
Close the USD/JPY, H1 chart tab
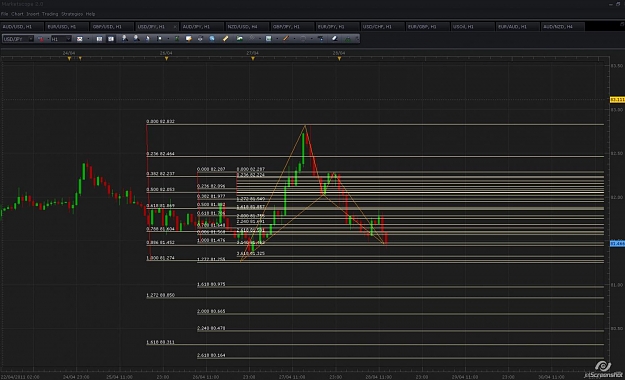click(x=175, y=27)
